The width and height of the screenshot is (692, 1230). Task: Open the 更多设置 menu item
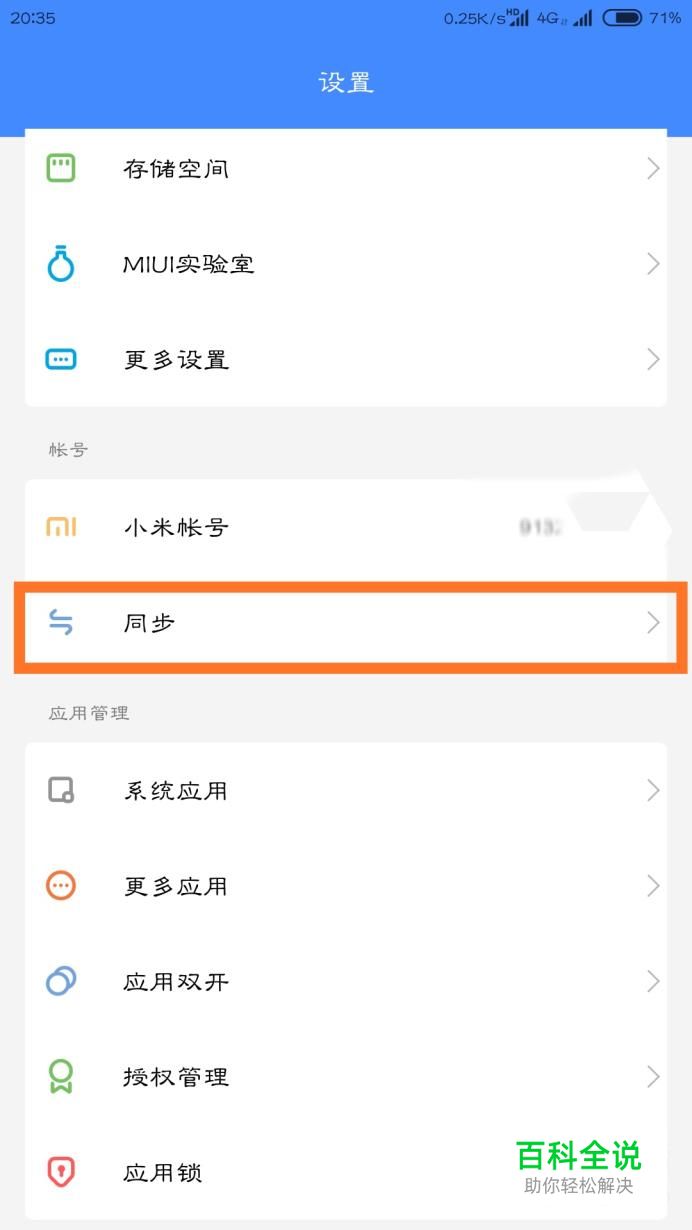click(x=176, y=359)
